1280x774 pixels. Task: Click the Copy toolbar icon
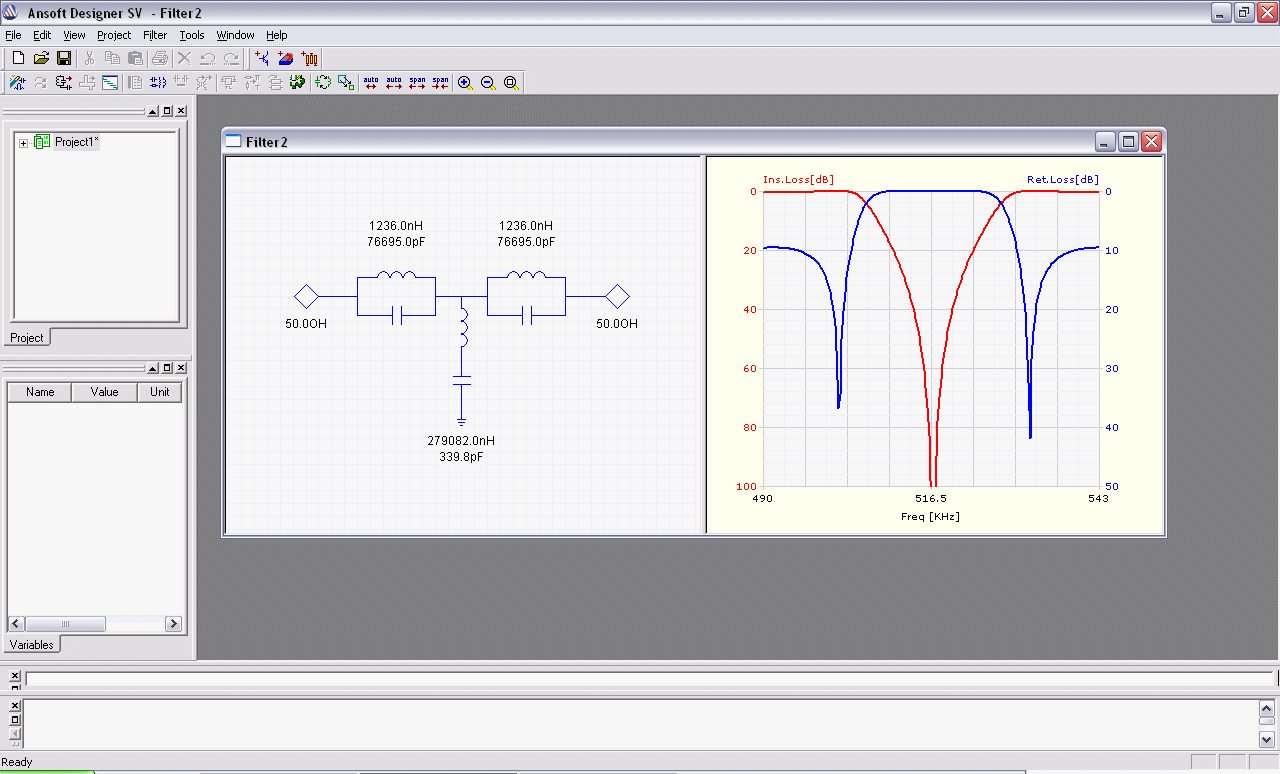point(112,58)
